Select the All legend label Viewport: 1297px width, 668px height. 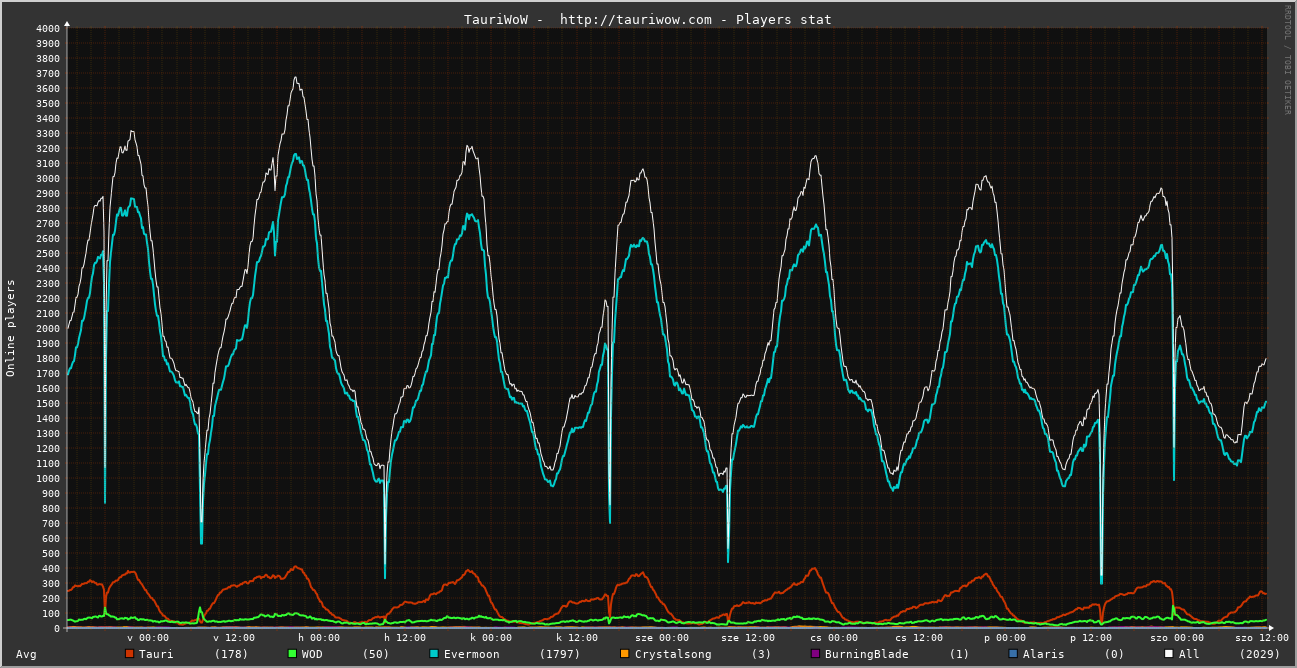[1189, 654]
